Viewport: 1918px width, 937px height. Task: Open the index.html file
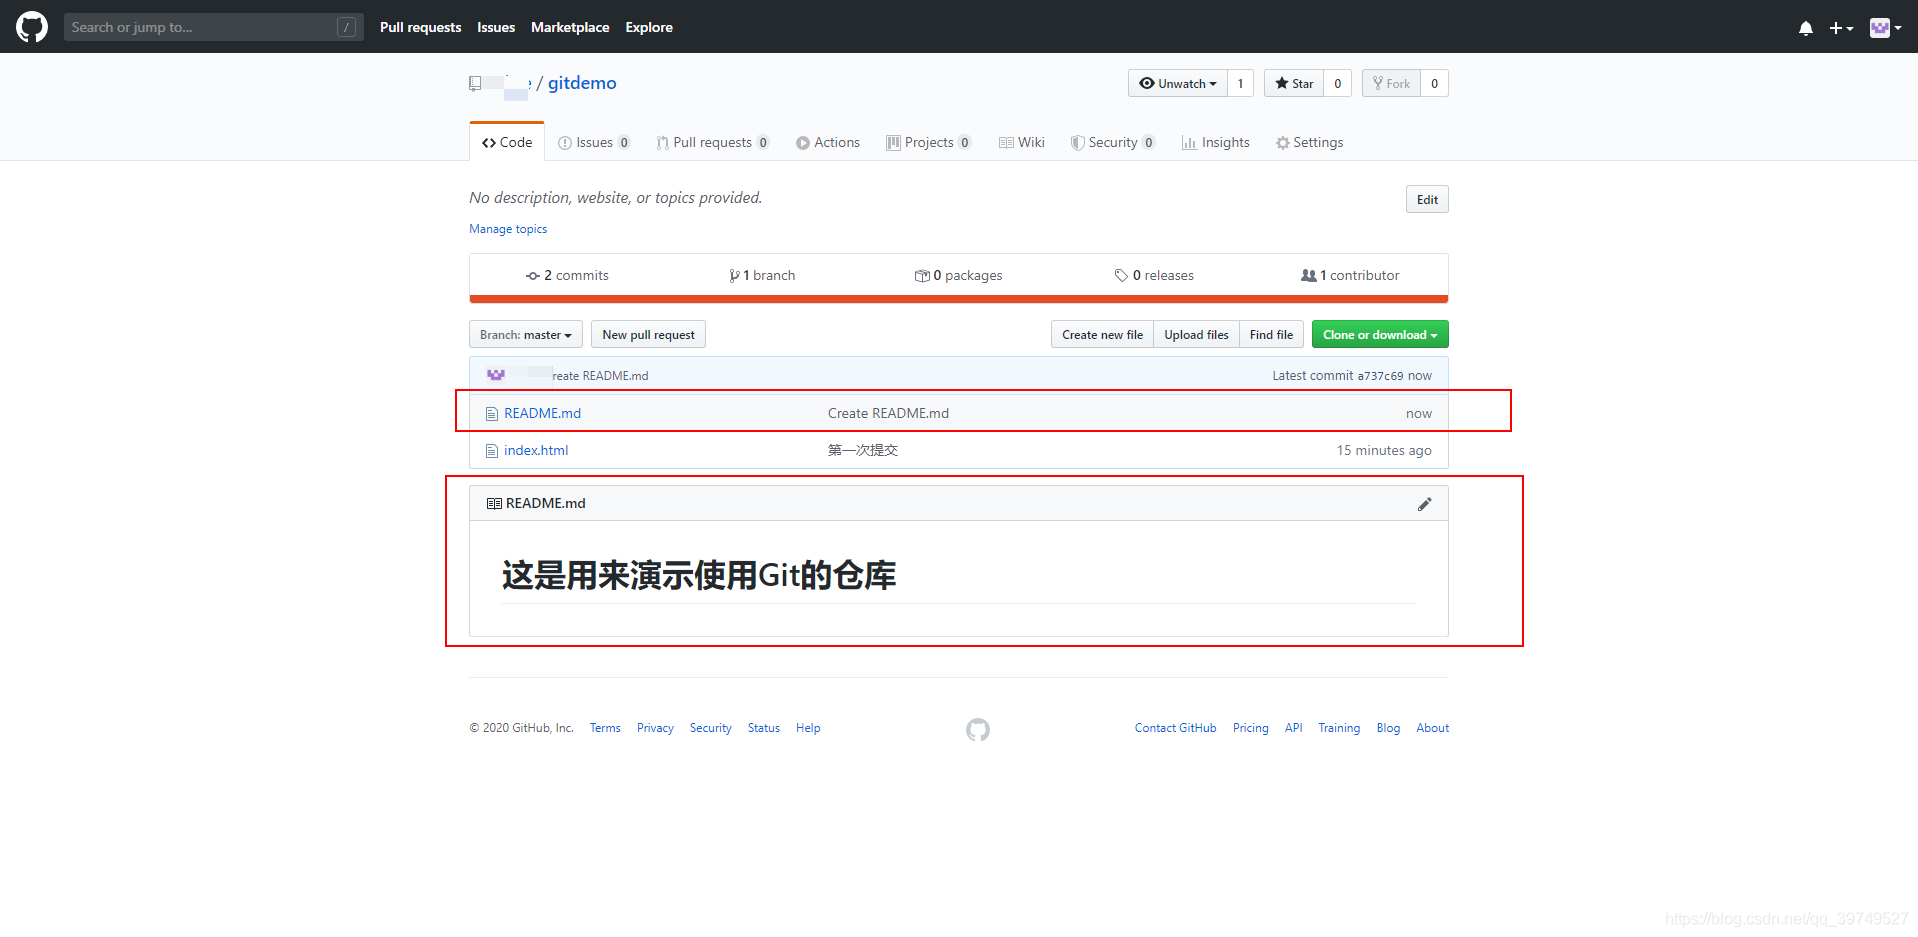536,450
